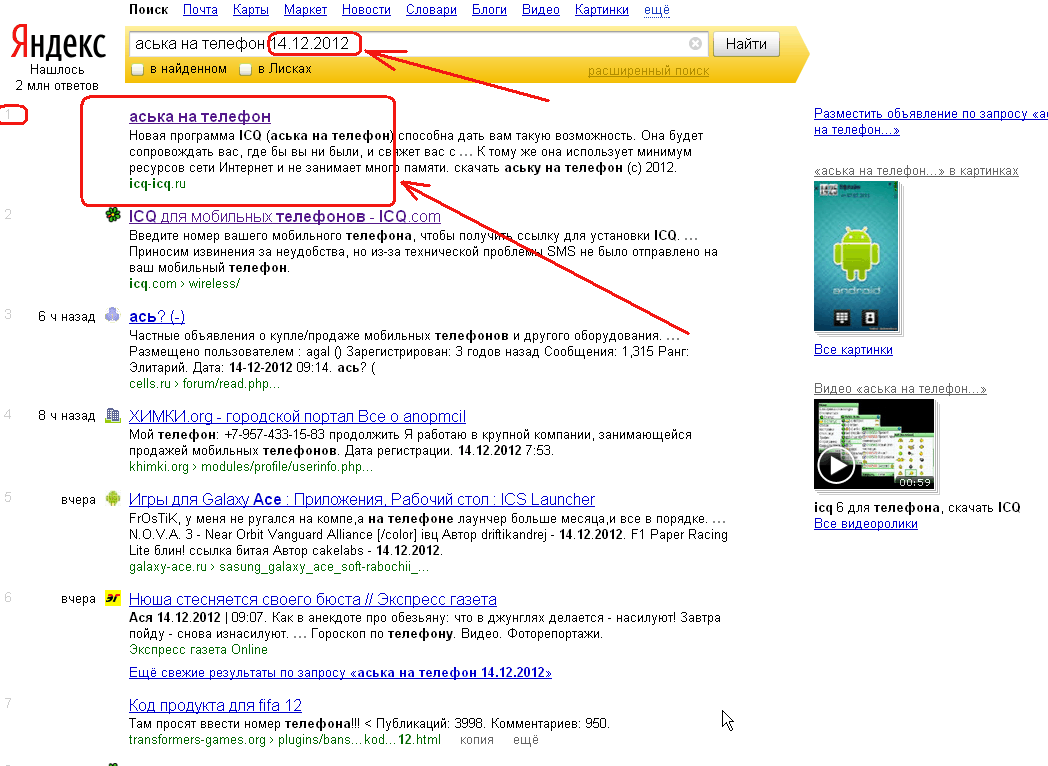The height and width of the screenshot is (766, 1048).
Task: Tick the "в Лисках" checkbox
Action: [x=245, y=70]
